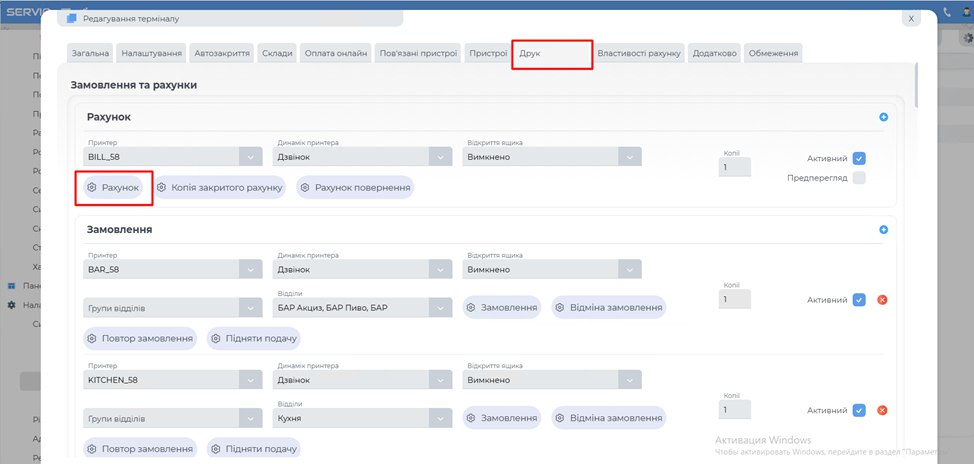The width and height of the screenshot is (974, 464).
Task: Open Копія закритого рахунку template settings
Action: pyautogui.click(x=221, y=187)
